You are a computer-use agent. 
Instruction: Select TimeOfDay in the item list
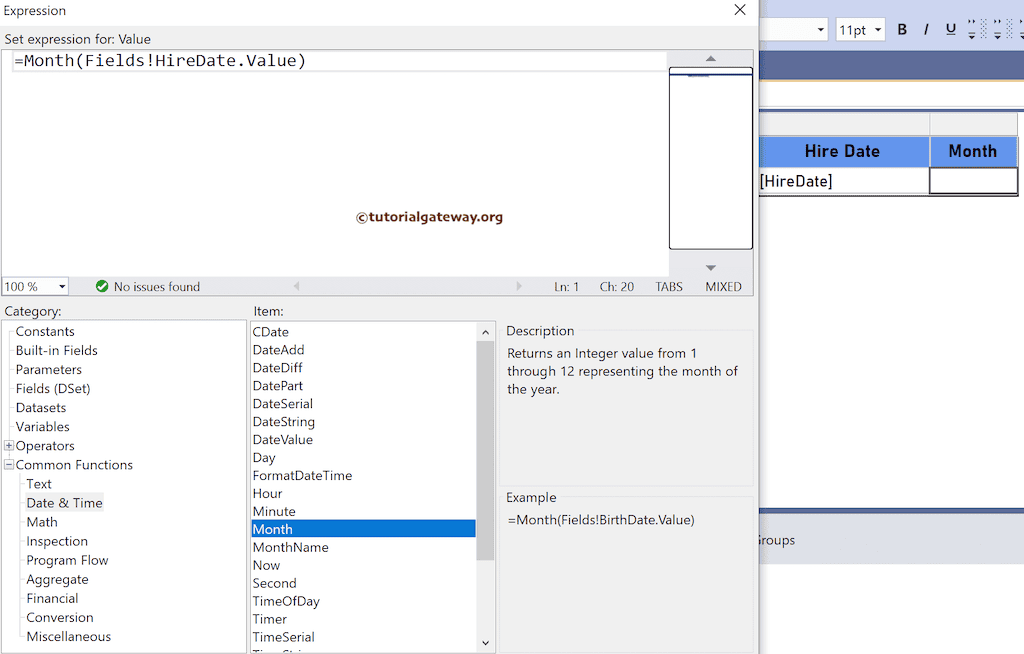pyautogui.click(x=286, y=601)
